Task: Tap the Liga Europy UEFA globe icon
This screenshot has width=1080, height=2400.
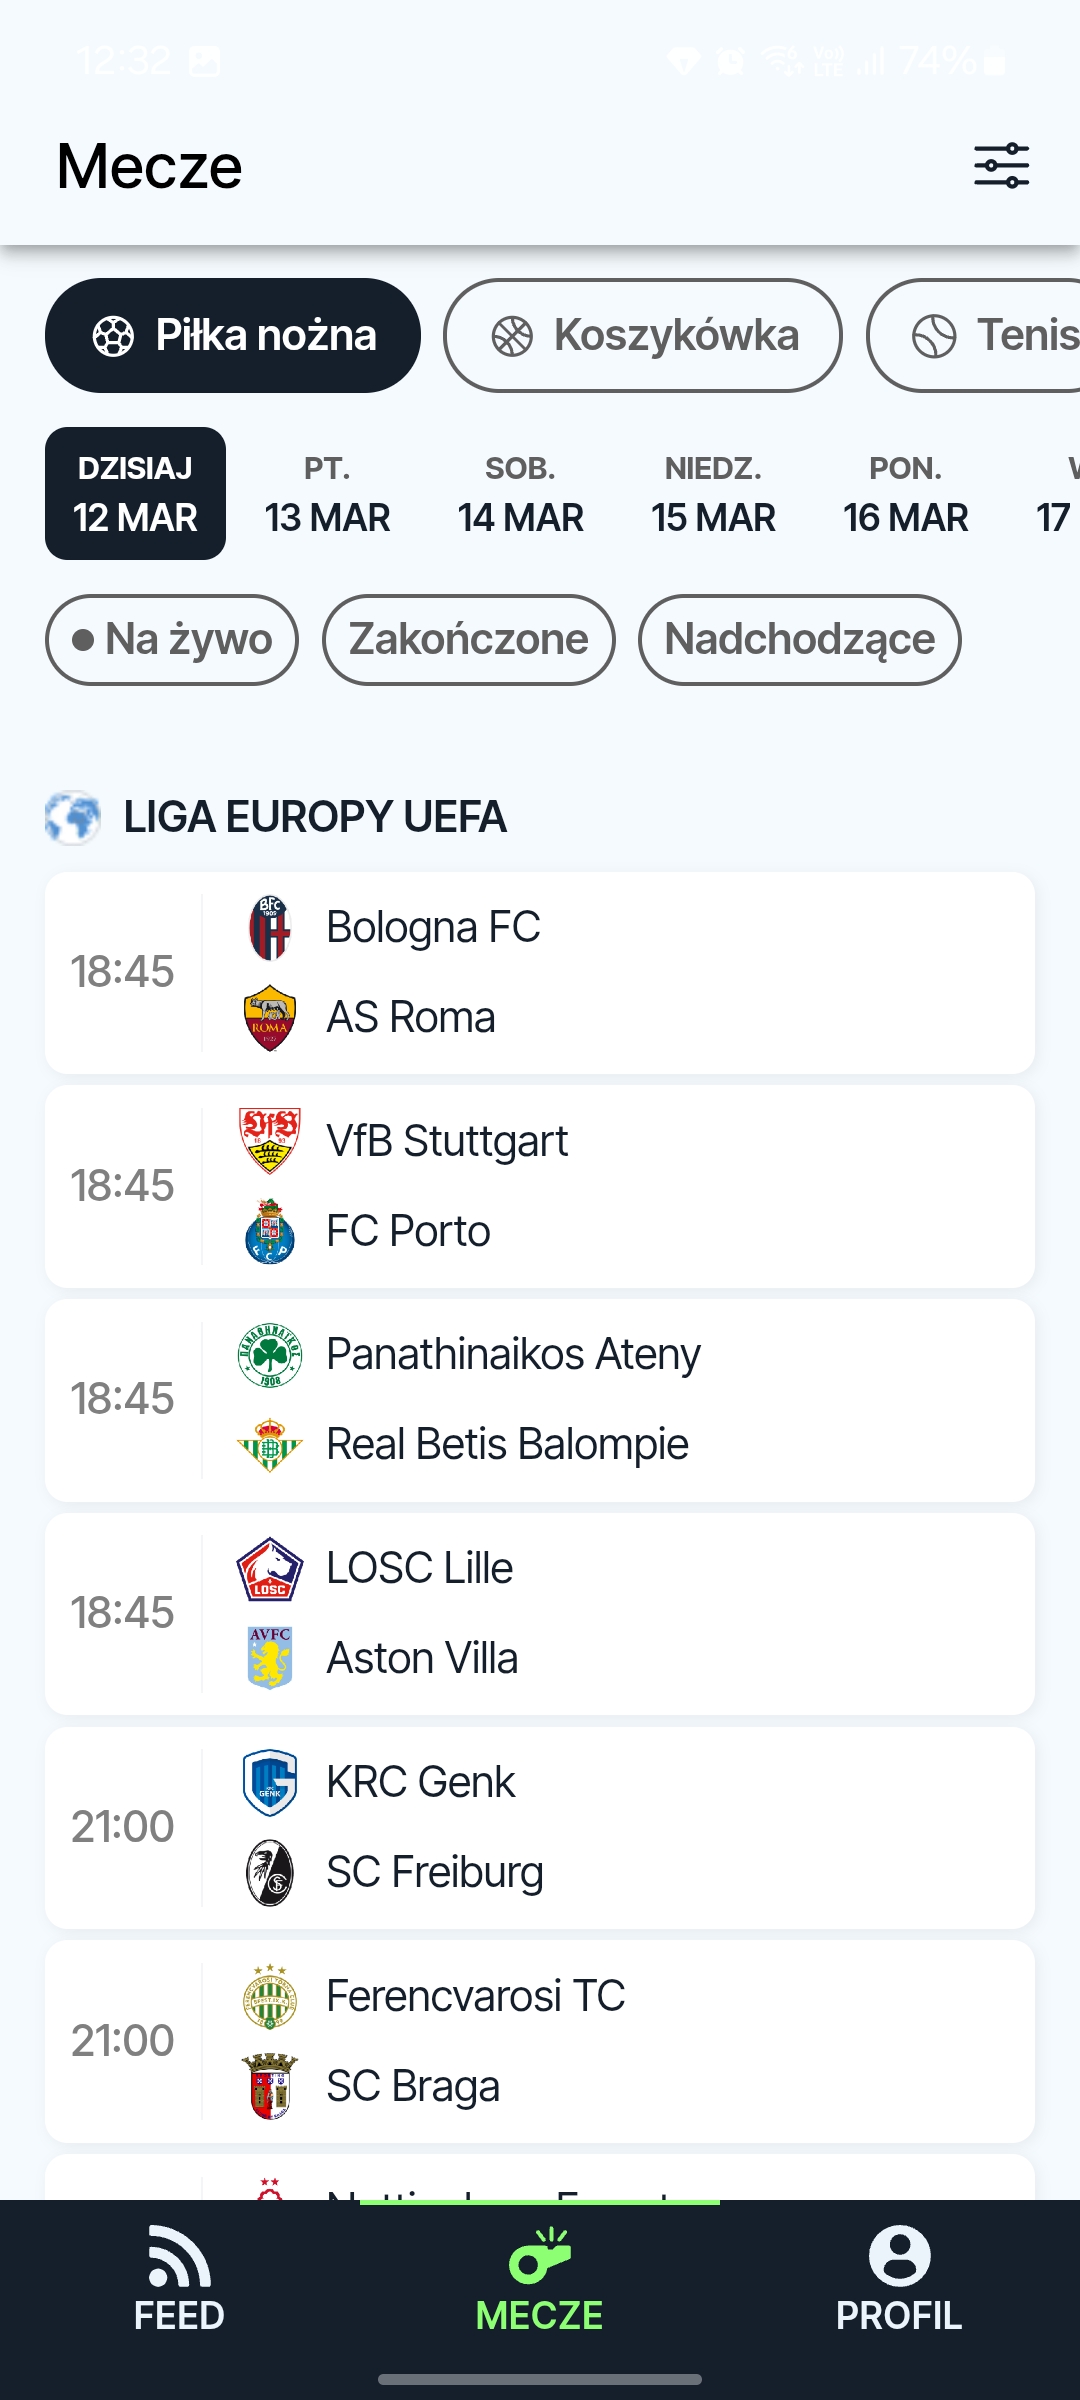Action: 73,817
